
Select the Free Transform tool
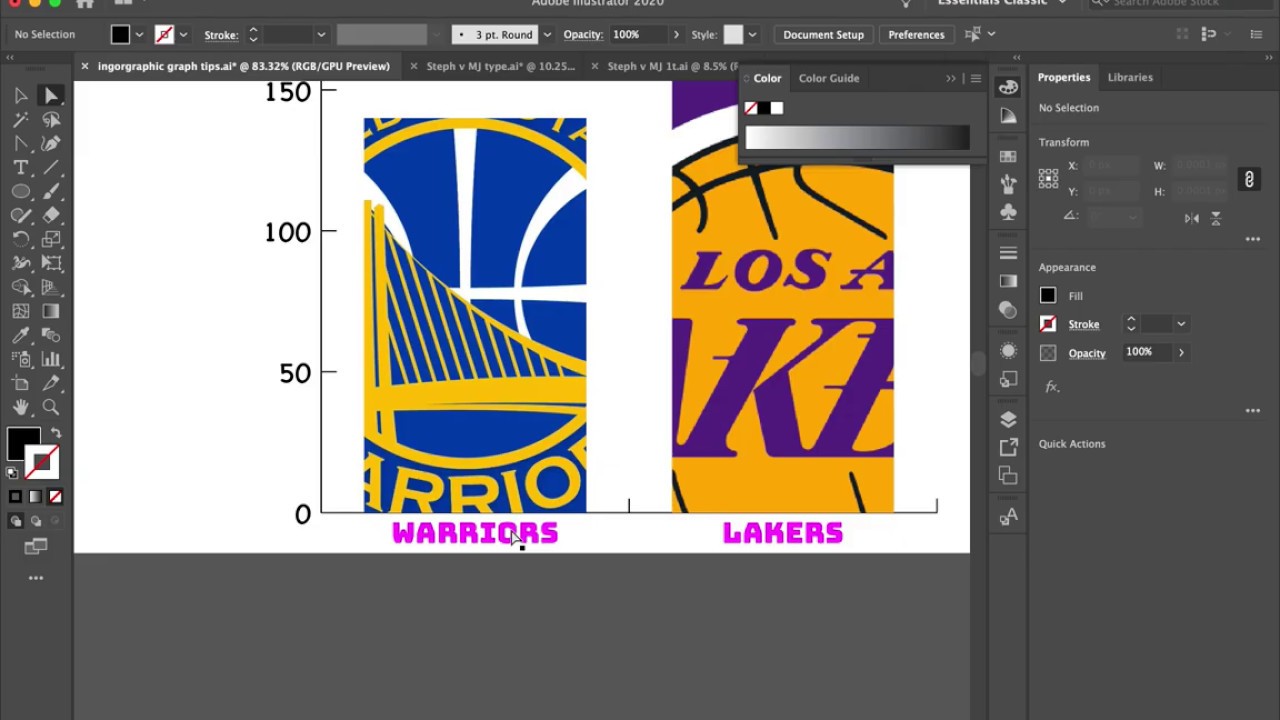coord(51,263)
